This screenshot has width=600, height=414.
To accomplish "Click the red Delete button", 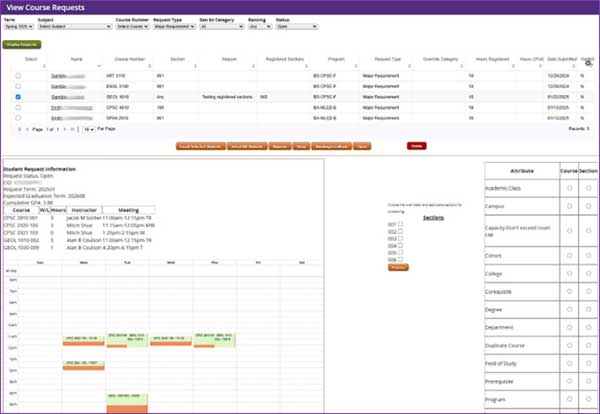I will 417,146.
